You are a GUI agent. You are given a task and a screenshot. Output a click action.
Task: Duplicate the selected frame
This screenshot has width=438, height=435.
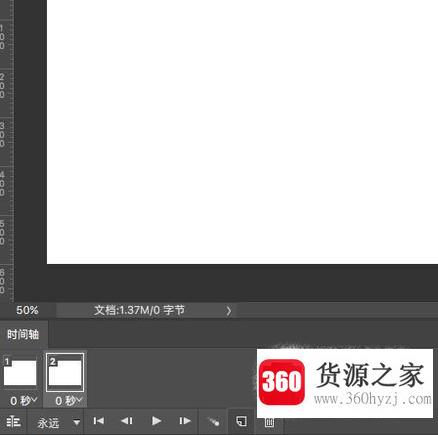242,421
